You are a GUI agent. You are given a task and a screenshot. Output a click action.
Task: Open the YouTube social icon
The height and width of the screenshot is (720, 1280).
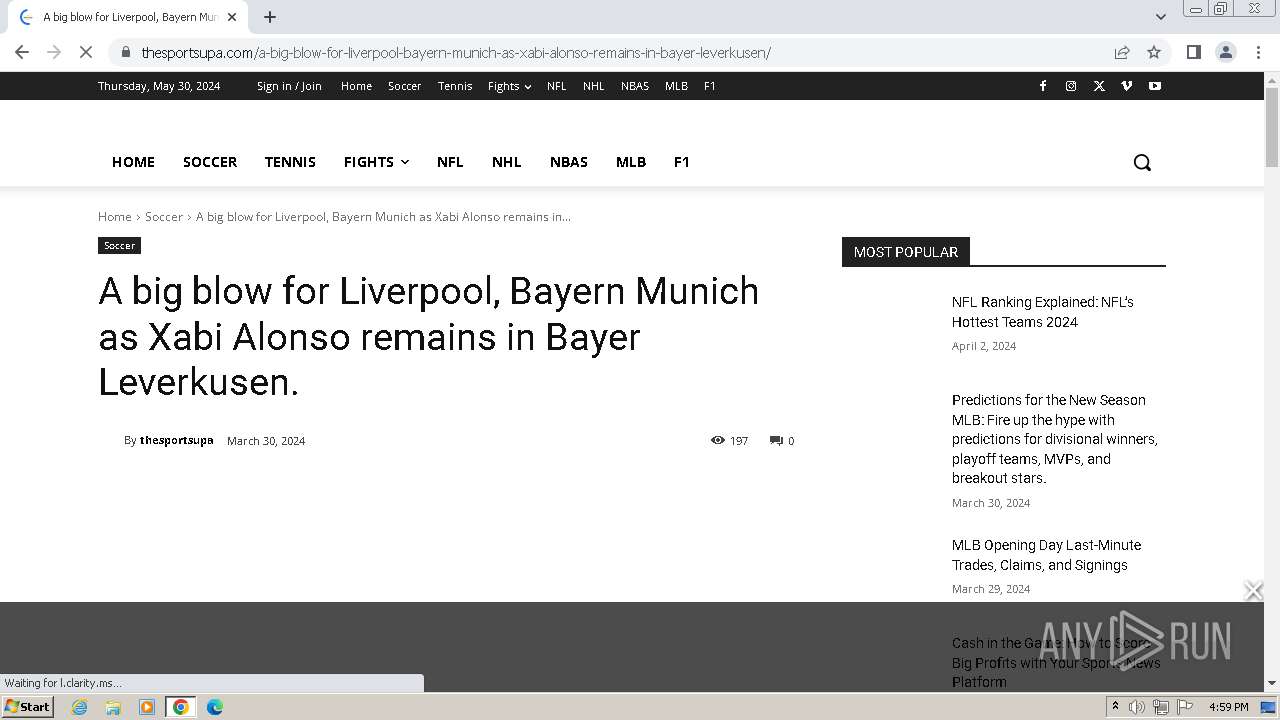1155,86
